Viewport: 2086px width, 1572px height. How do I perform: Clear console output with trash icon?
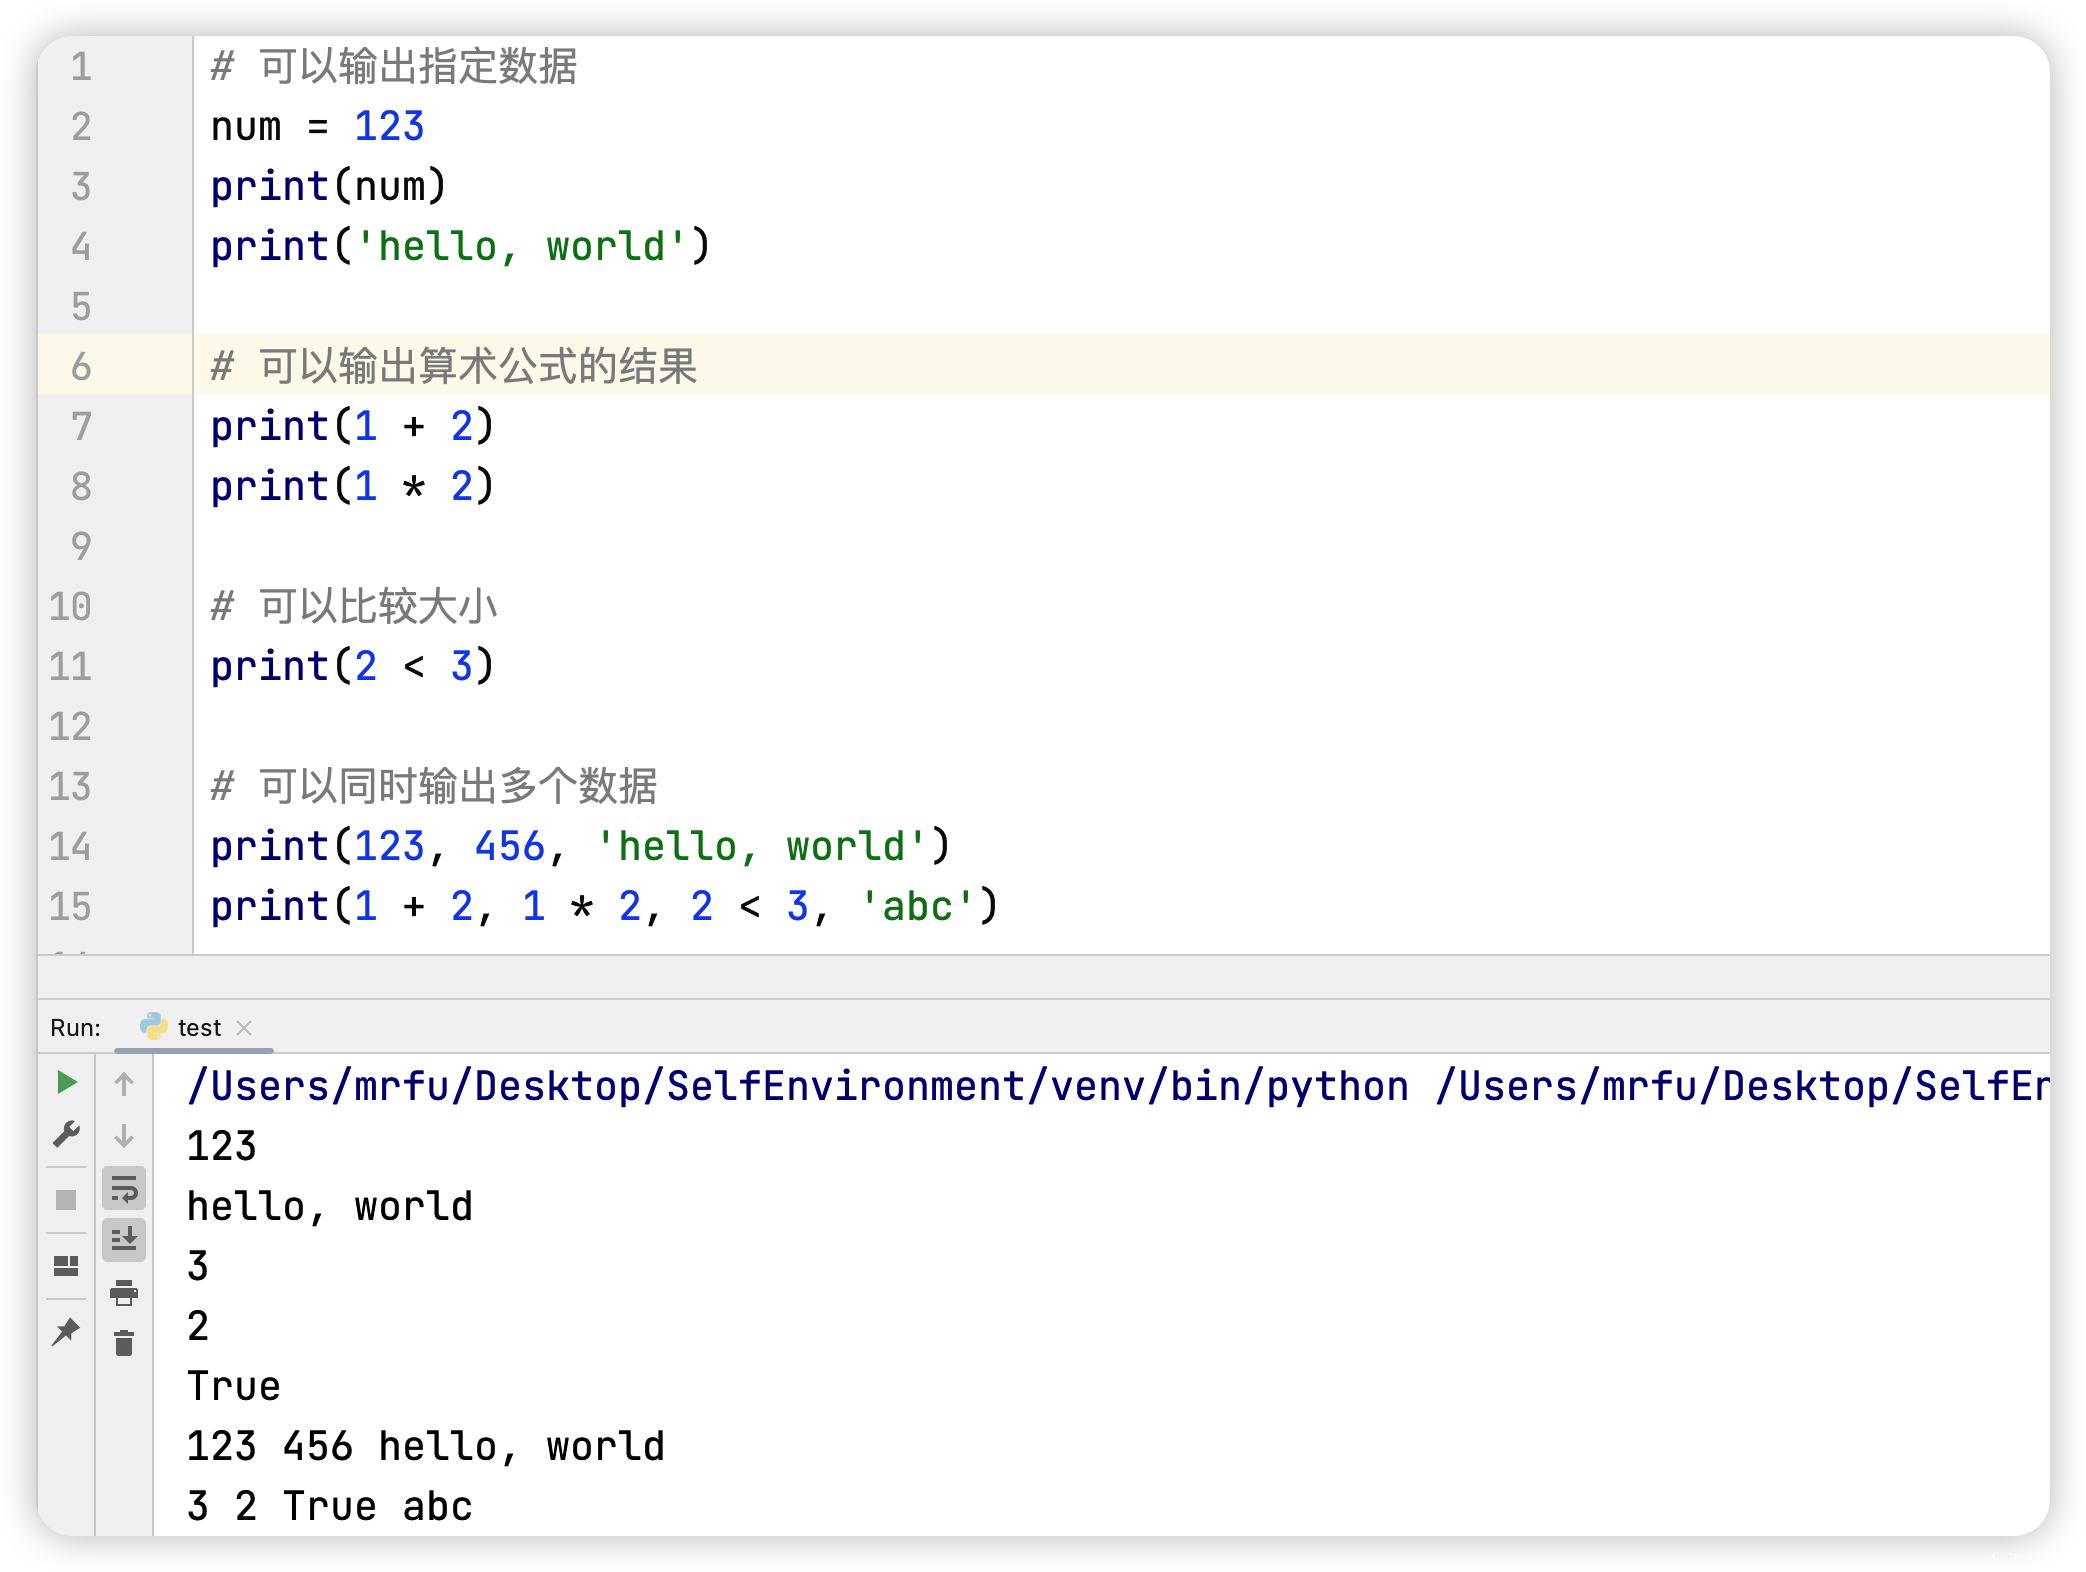[x=124, y=1344]
